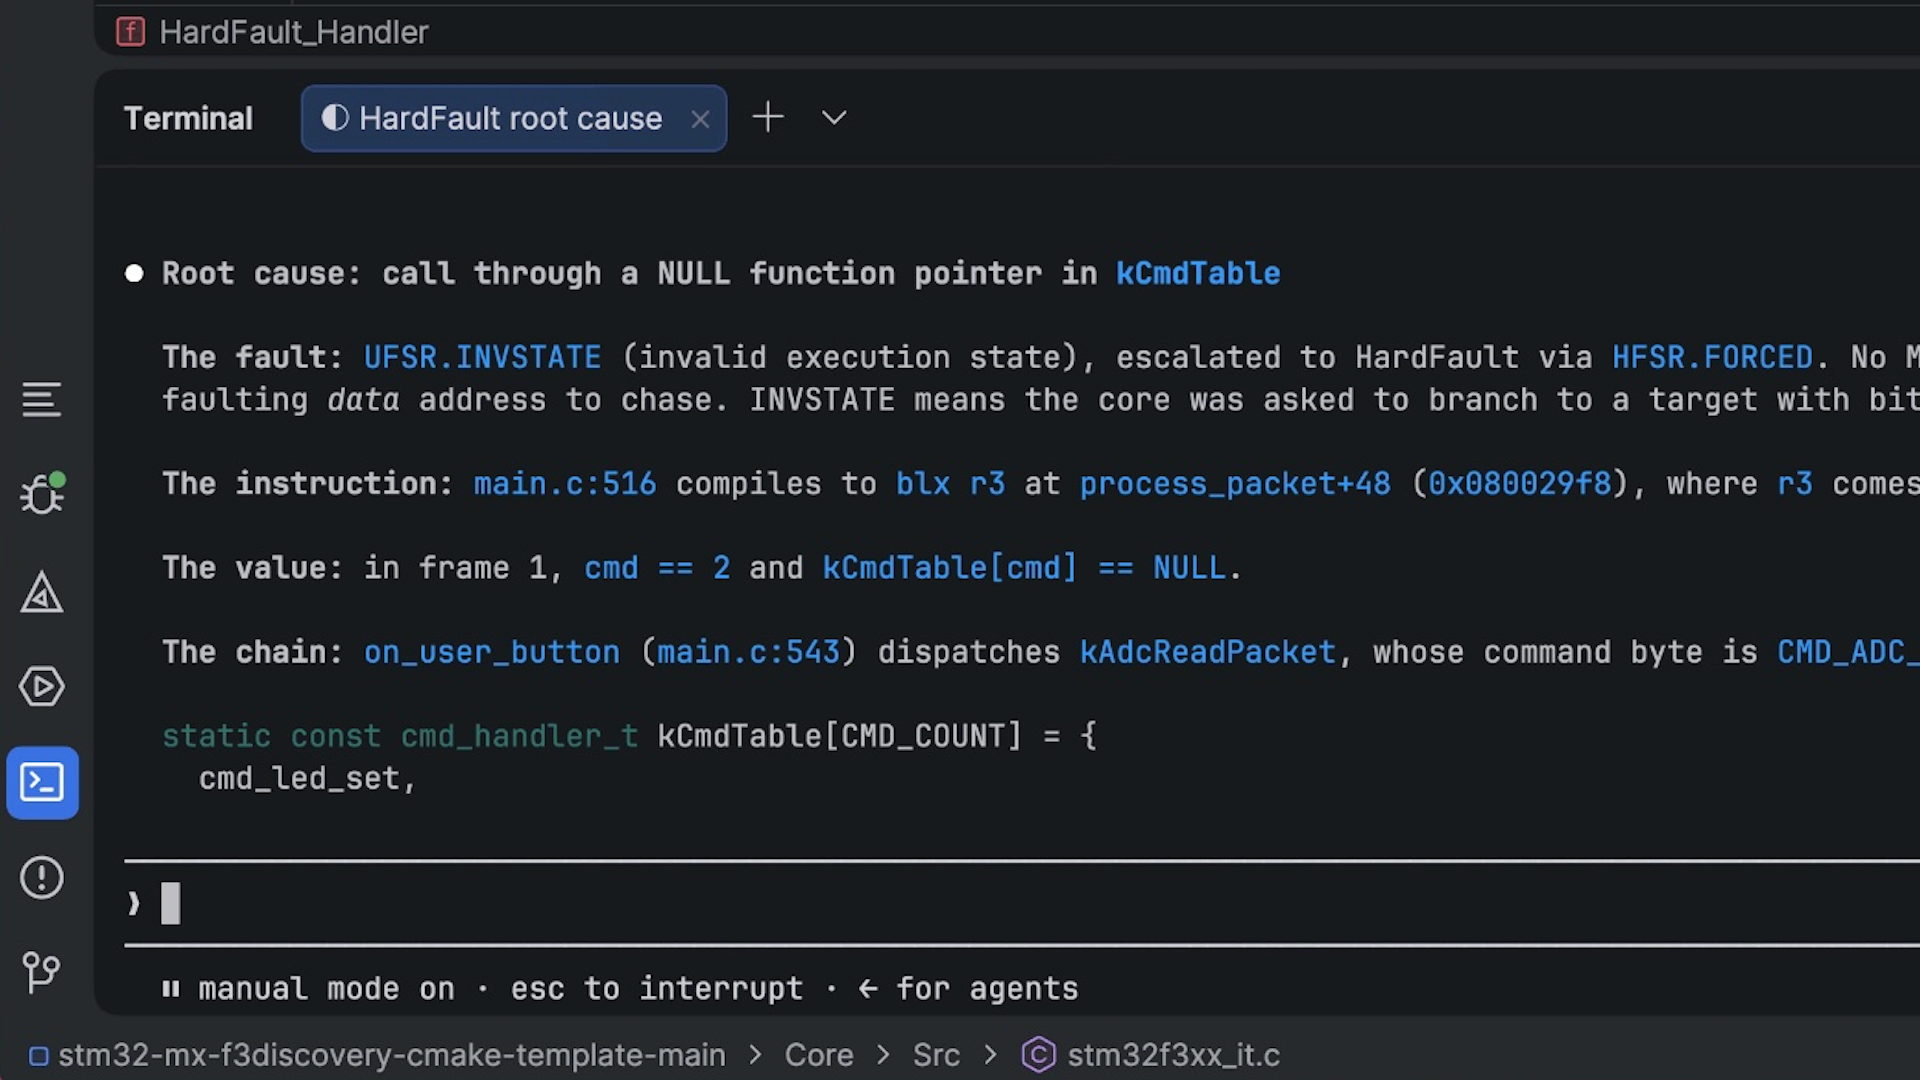This screenshot has height=1080, width=1920.
Task: Click the HardFault_Handler function icon
Action: pos(130,32)
